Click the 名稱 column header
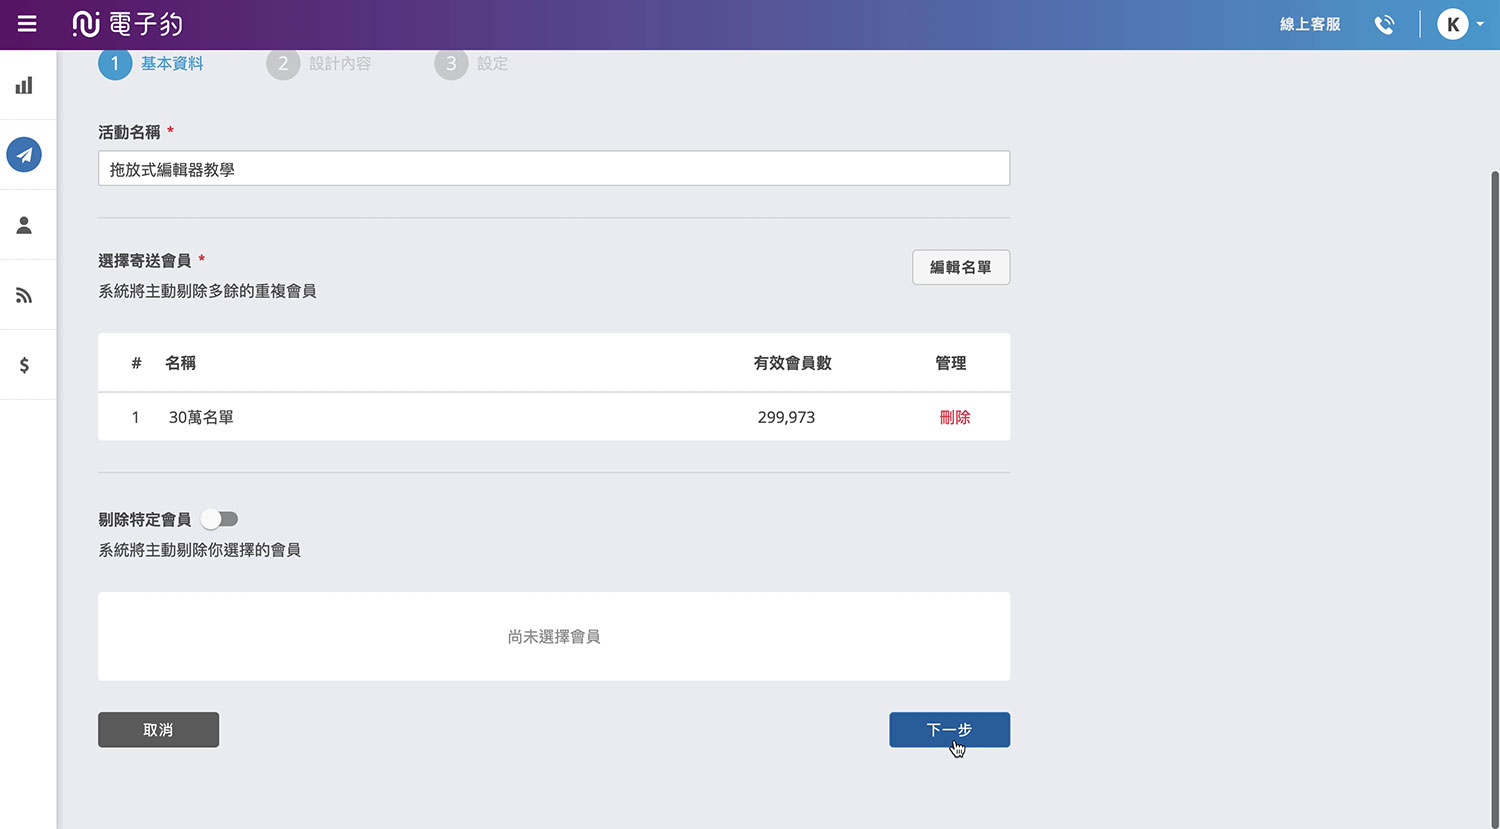 [180, 363]
